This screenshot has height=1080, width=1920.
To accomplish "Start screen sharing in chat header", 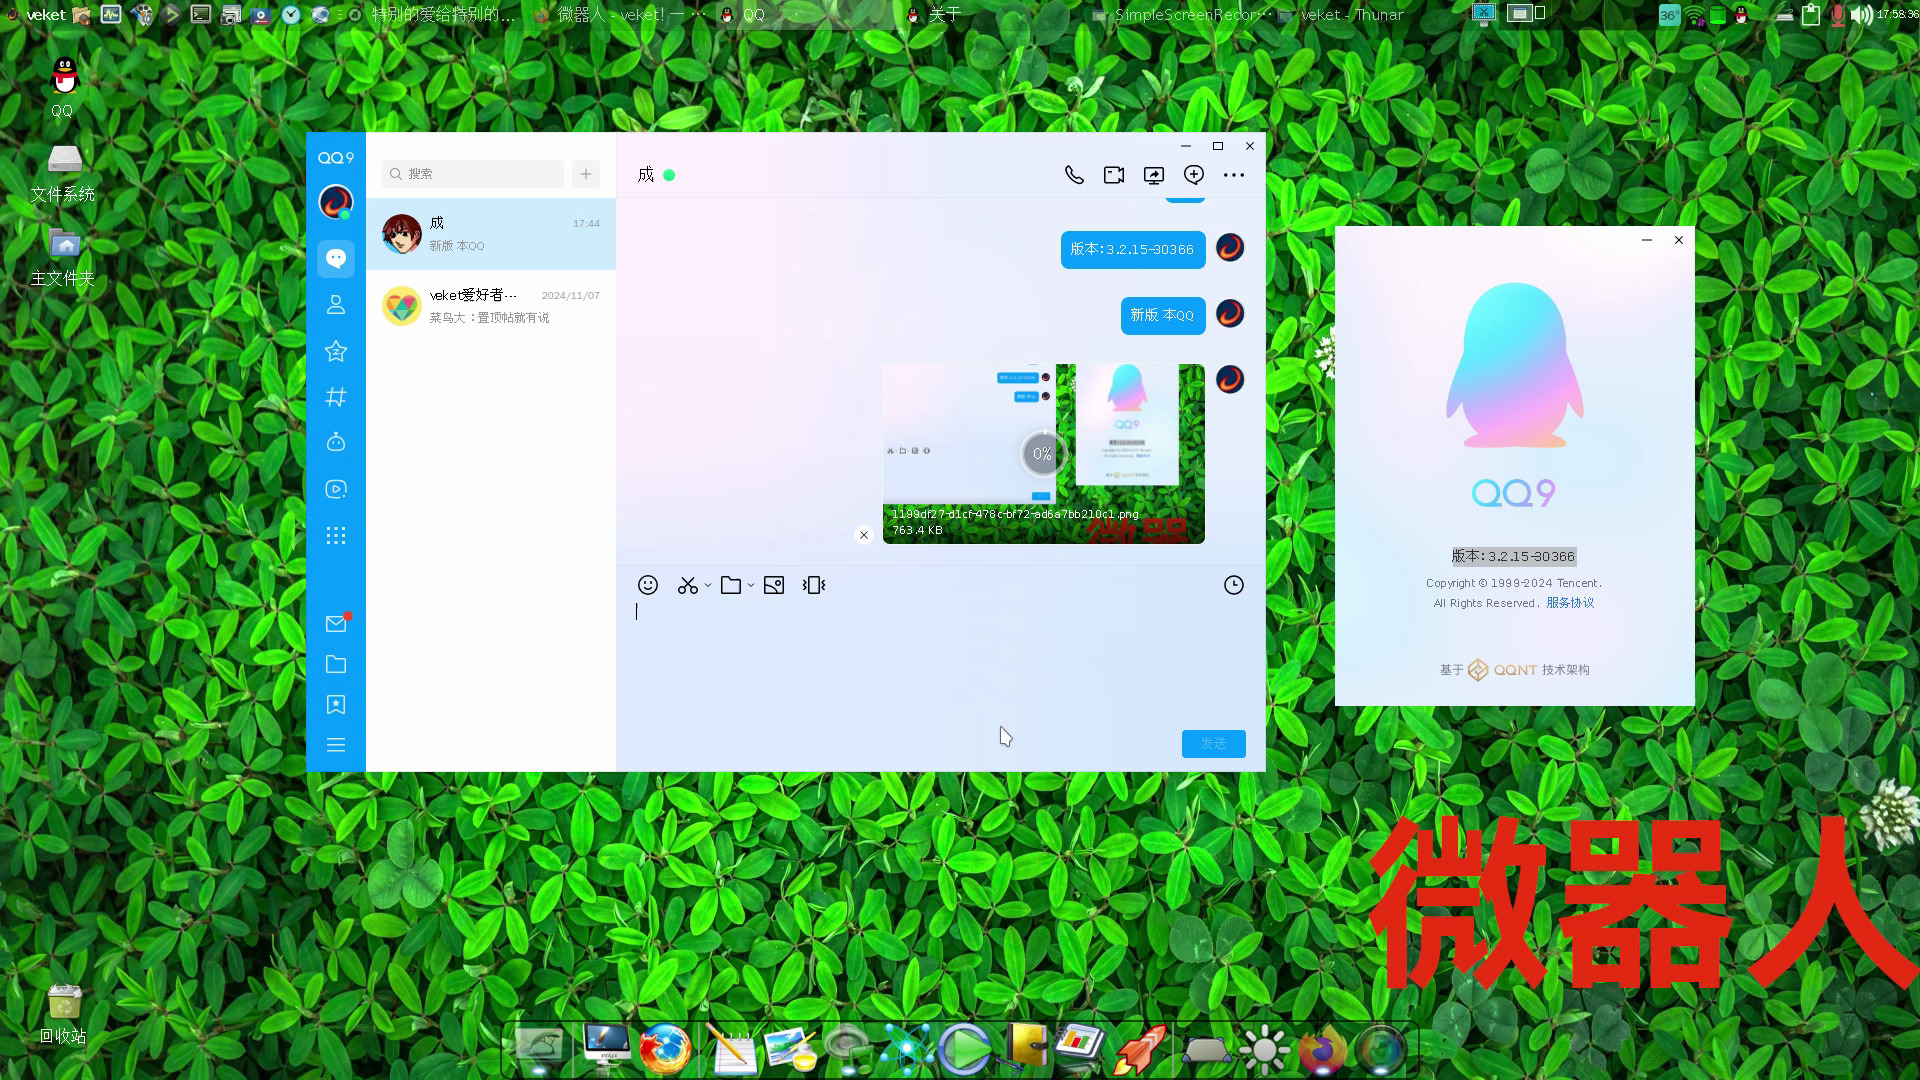I will [x=1154, y=175].
